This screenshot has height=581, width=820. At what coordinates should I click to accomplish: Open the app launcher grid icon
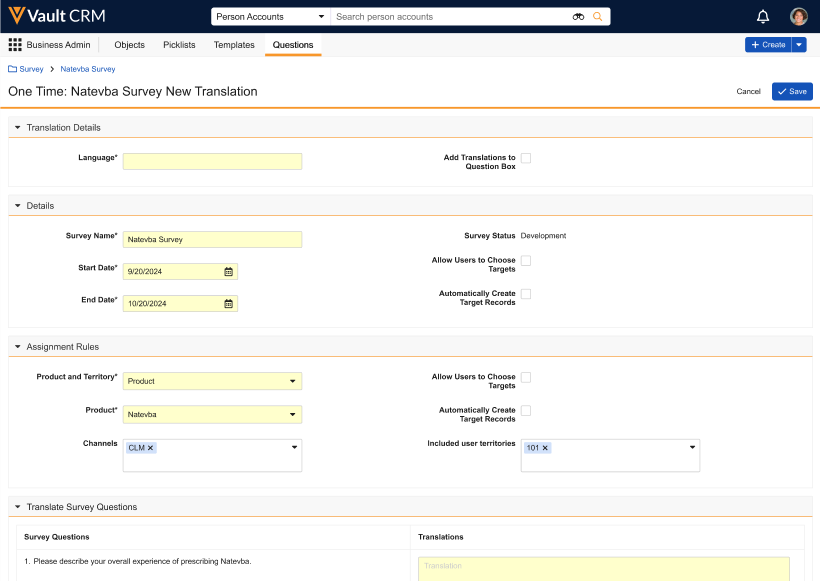pyautogui.click(x=15, y=45)
